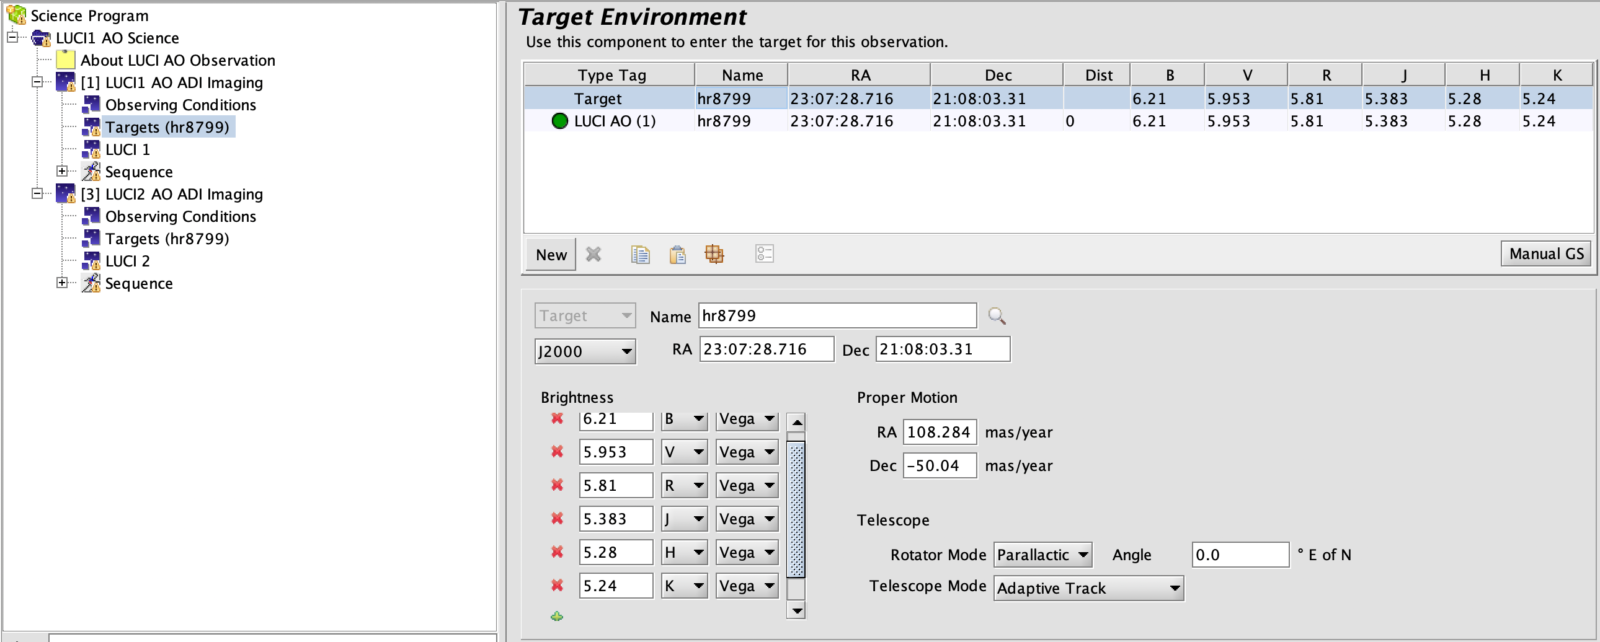Screen dimensions: 1600x642
Task: Click the copy target icon in the toolbar
Action: click(640, 254)
